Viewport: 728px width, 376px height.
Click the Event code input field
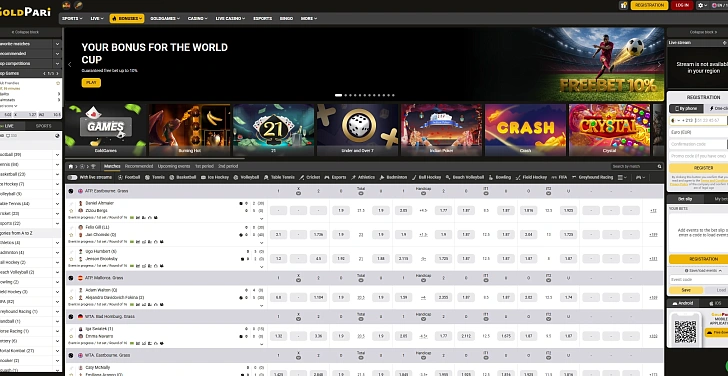pos(698,279)
